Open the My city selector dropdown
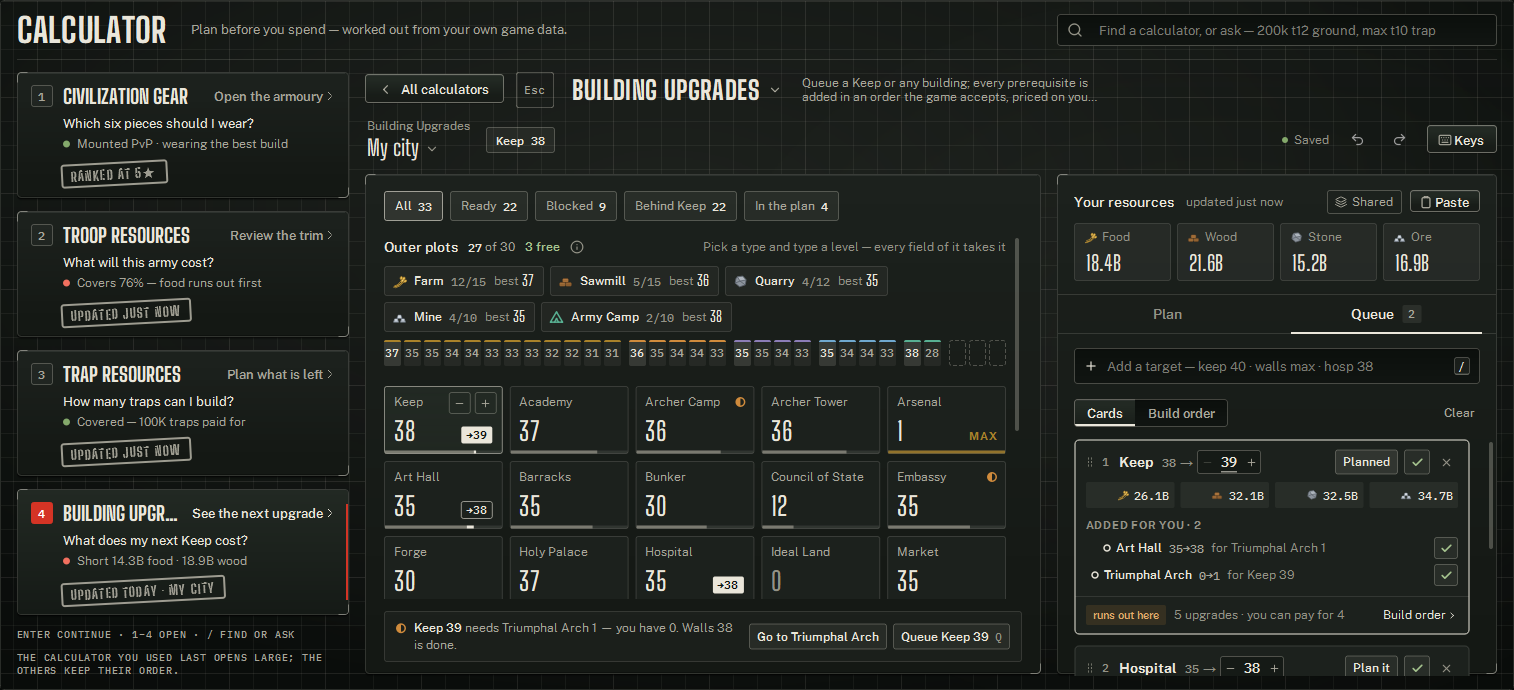This screenshot has height=690, width=1514. coord(402,149)
